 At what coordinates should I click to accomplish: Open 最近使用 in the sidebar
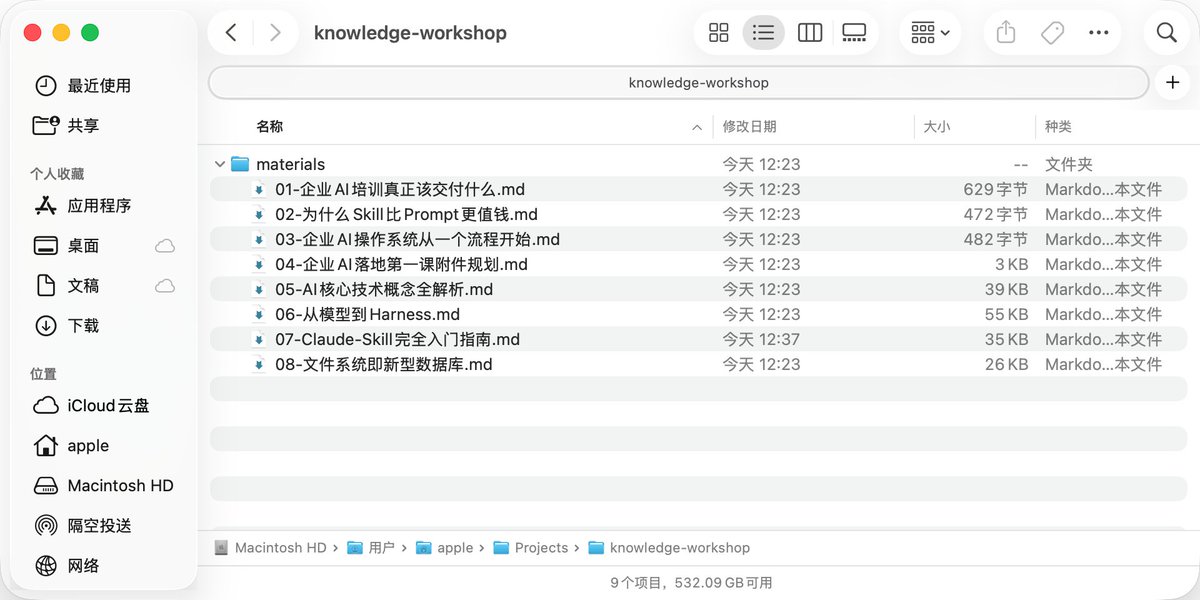tap(98, 86)
